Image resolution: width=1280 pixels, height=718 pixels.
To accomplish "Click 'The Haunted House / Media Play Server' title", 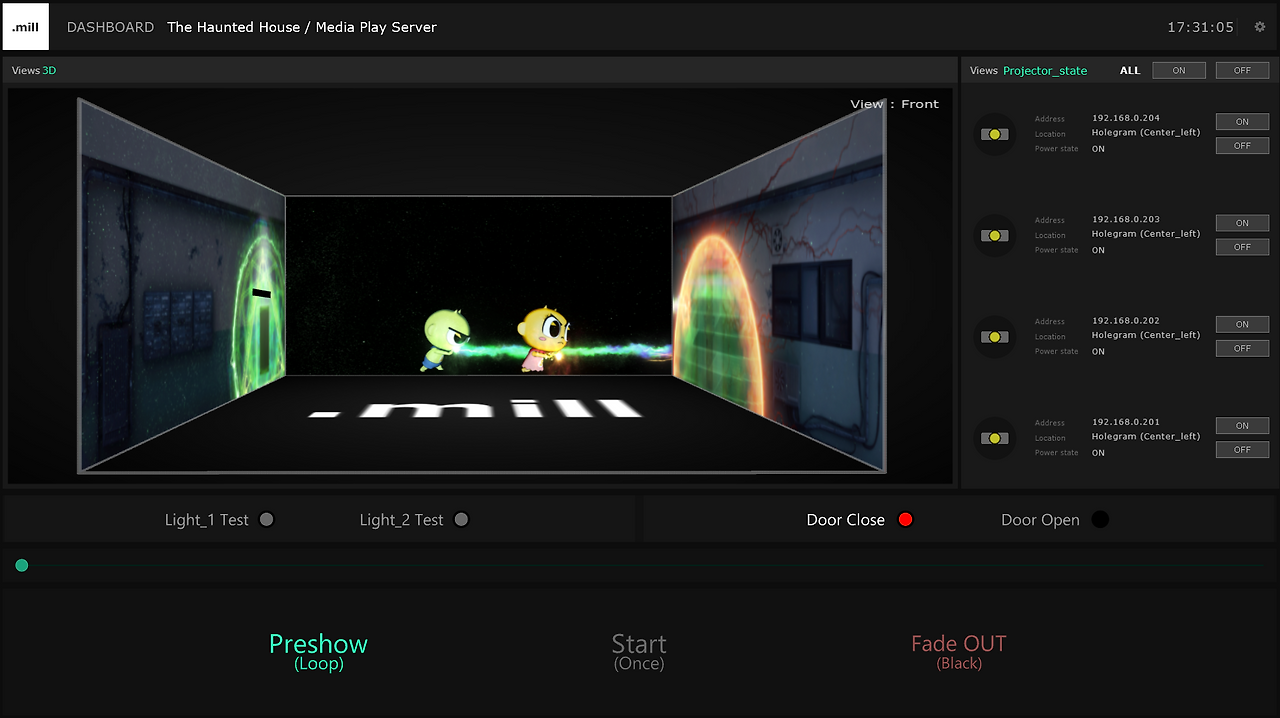I will pos(302,27).
